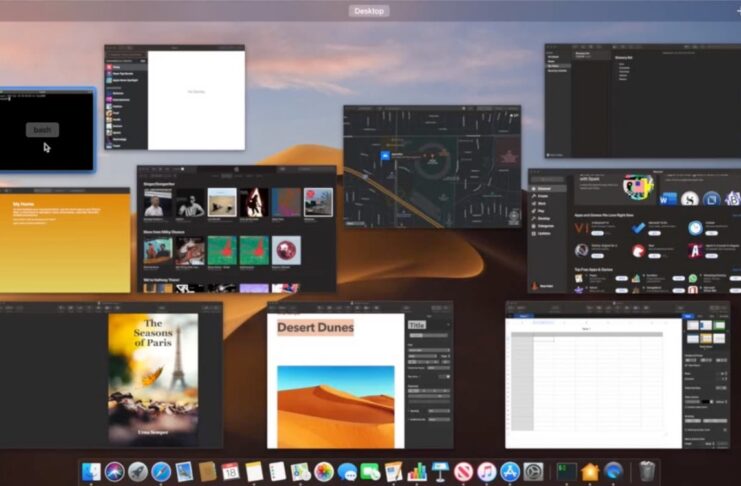Open Messages speech bubble icon in Dock
This screenshot has width=741, height=486.
347,471
